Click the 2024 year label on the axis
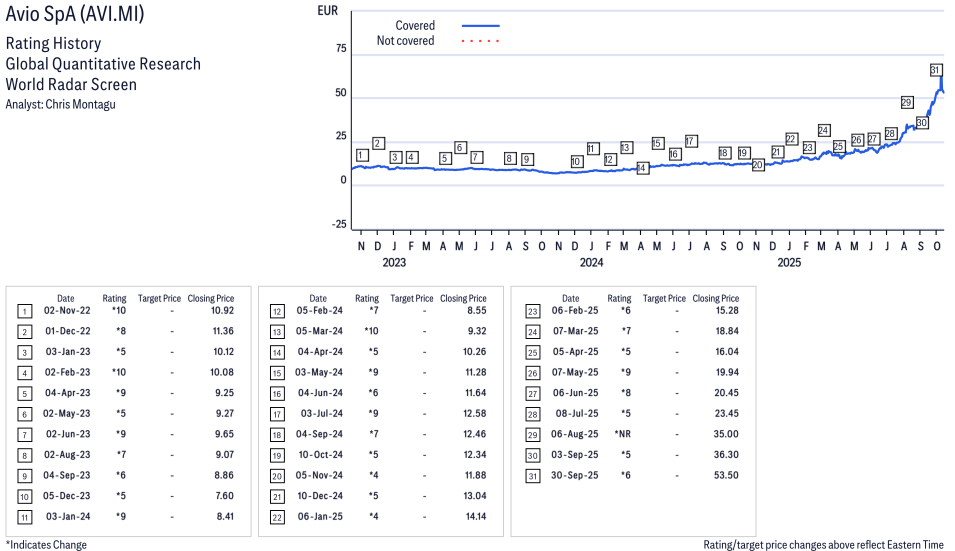 pyautogui.click(x=592, y=263)
